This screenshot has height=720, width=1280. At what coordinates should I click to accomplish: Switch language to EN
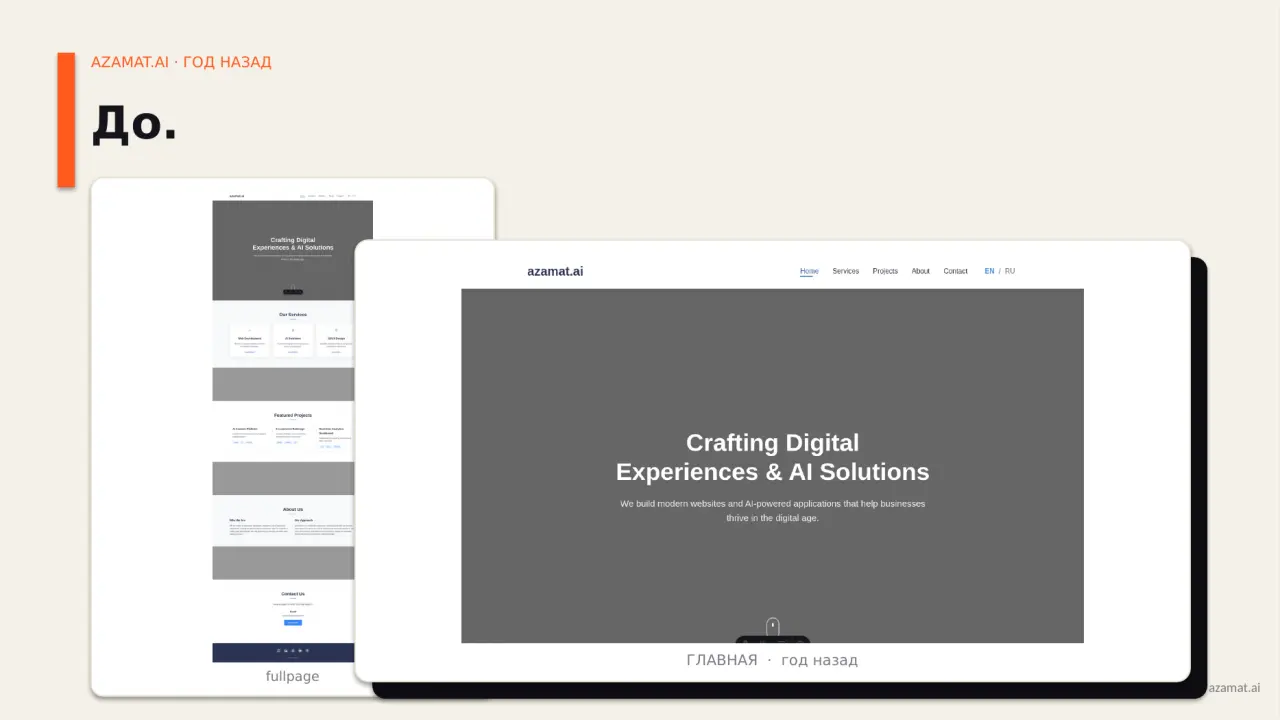pos(989,271)
